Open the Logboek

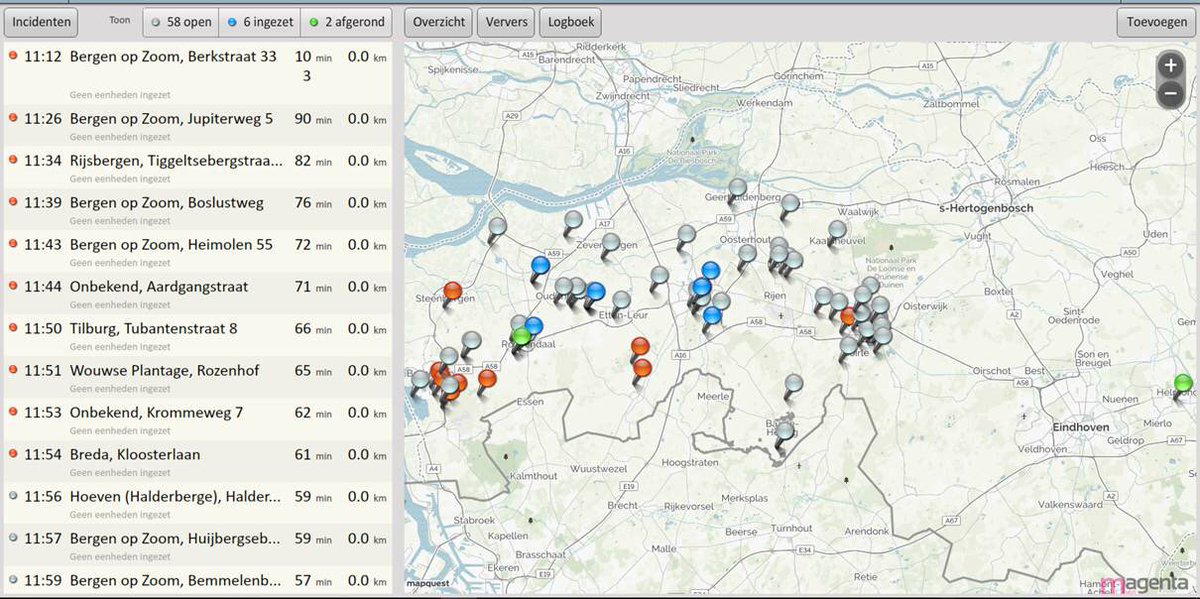tap(571, 22)
